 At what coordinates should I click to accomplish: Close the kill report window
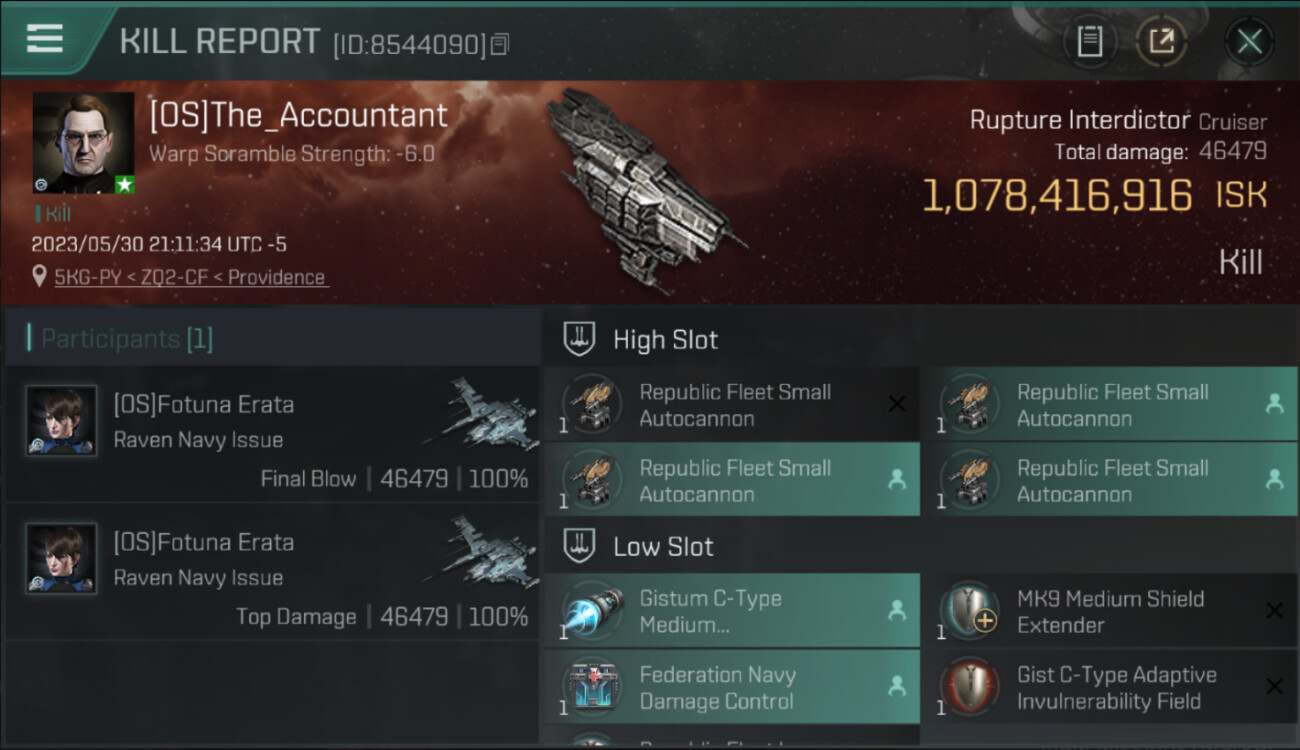(x=1249, y=41)
